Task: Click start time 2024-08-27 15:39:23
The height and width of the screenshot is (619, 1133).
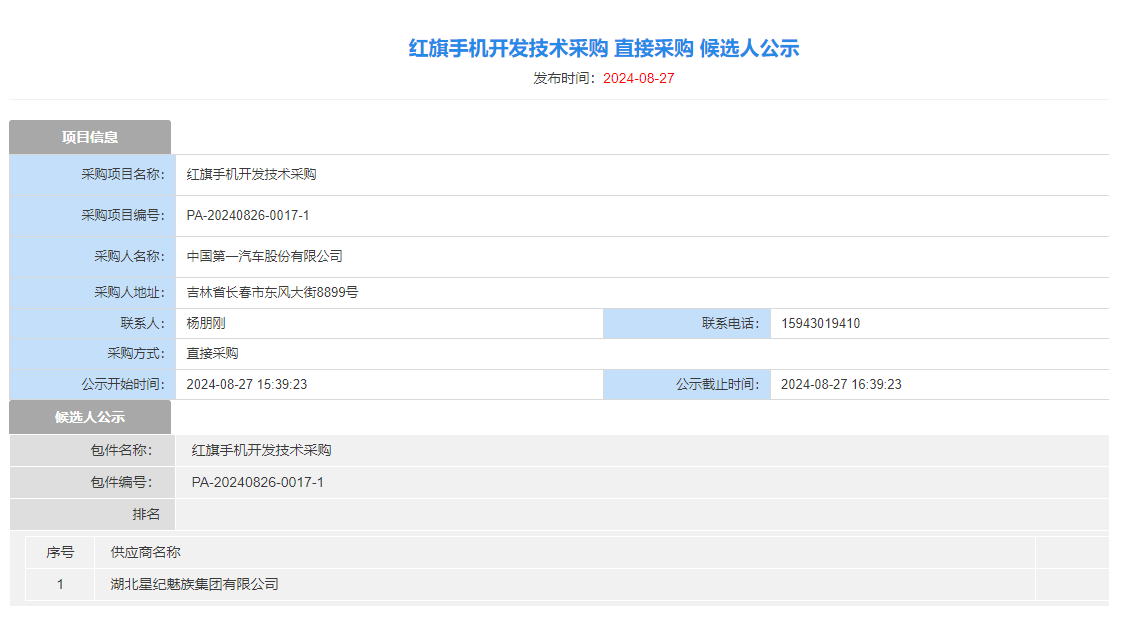Action: [x=247, y=384]
